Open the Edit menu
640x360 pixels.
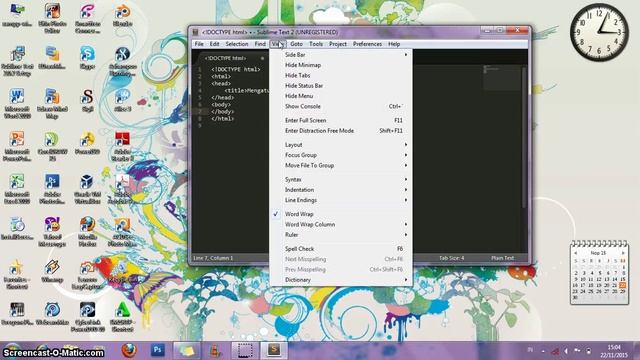coord(214,44)
